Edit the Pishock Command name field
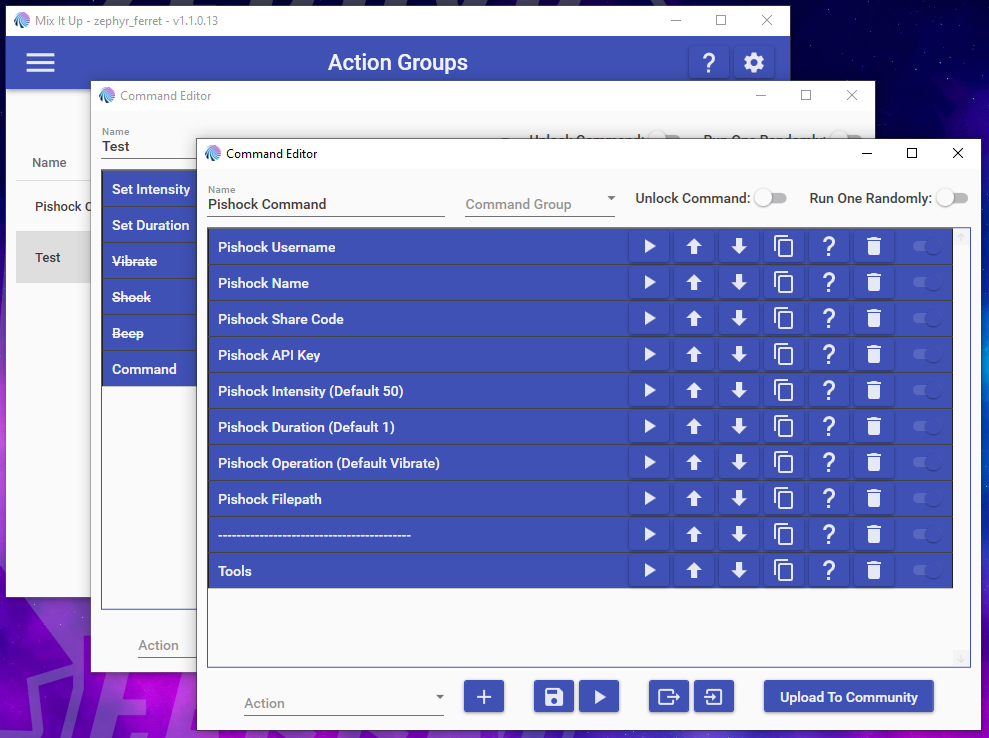This screenshot has height=738, width=989. (x=326, y=204)
